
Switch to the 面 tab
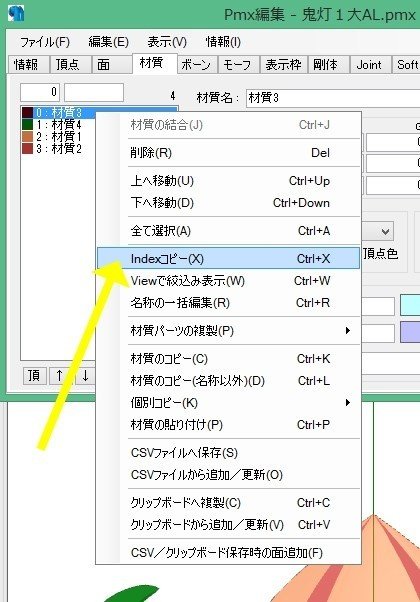pyautogui.click(x=112, y=64)
